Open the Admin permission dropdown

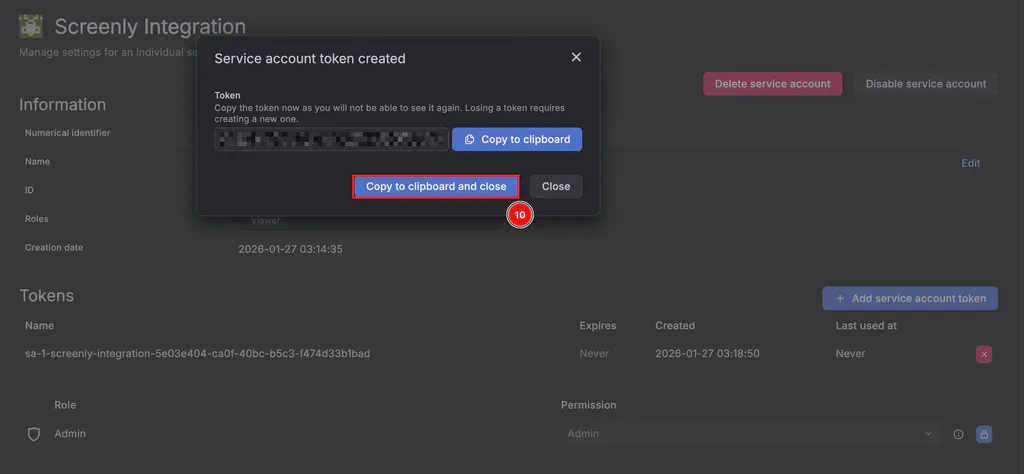(x=750, y=434)
